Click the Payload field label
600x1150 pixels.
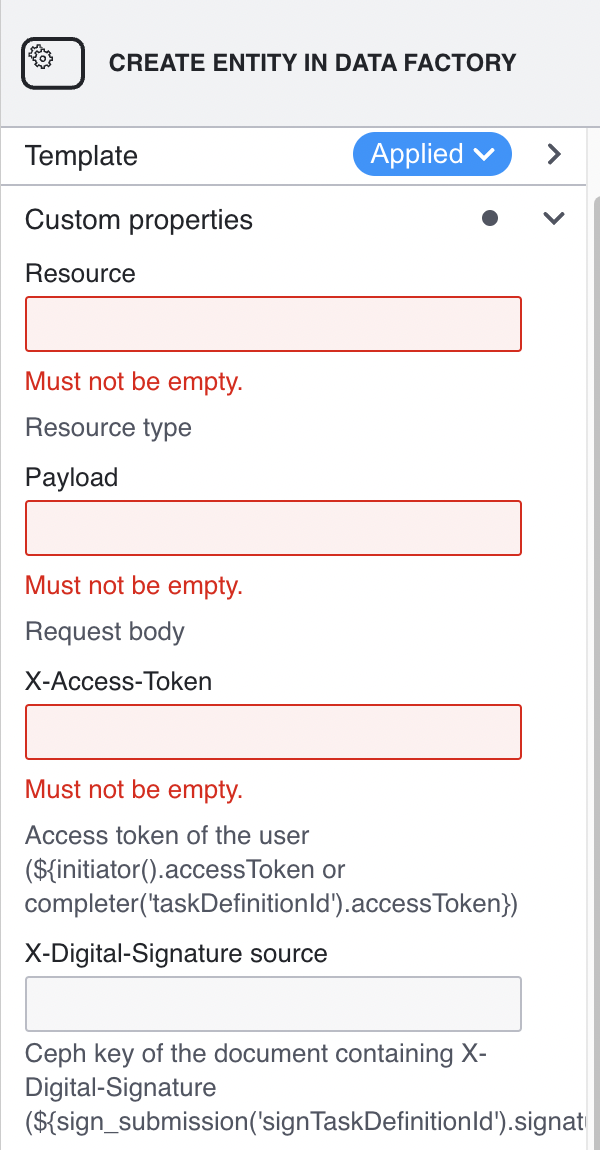tap(71, 477)
